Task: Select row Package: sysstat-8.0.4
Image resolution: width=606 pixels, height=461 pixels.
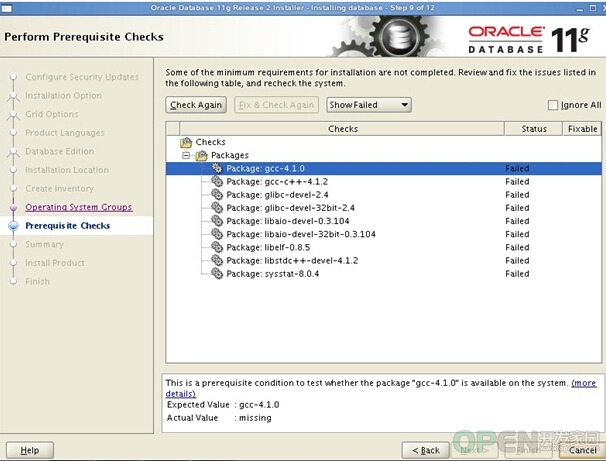Action: 383,273
